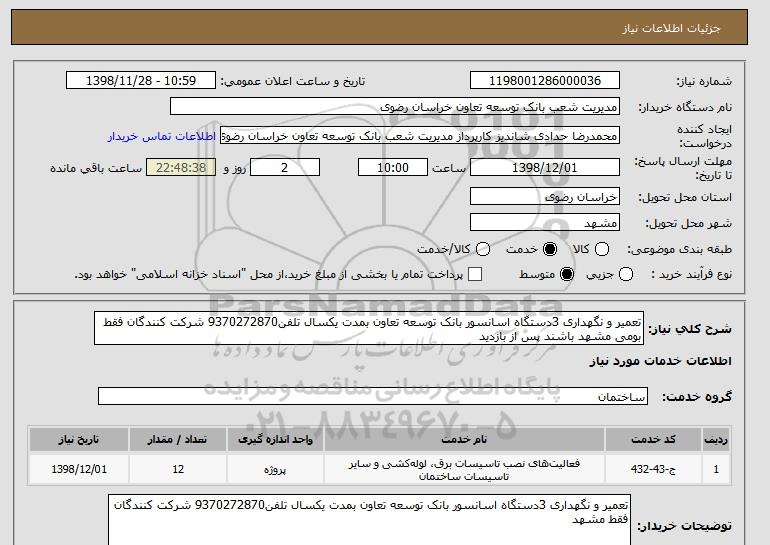This screenshot has width=770, height=545.
Task: Toggle the Islamic treasury payment checkbox
Action: coord(475,274)
